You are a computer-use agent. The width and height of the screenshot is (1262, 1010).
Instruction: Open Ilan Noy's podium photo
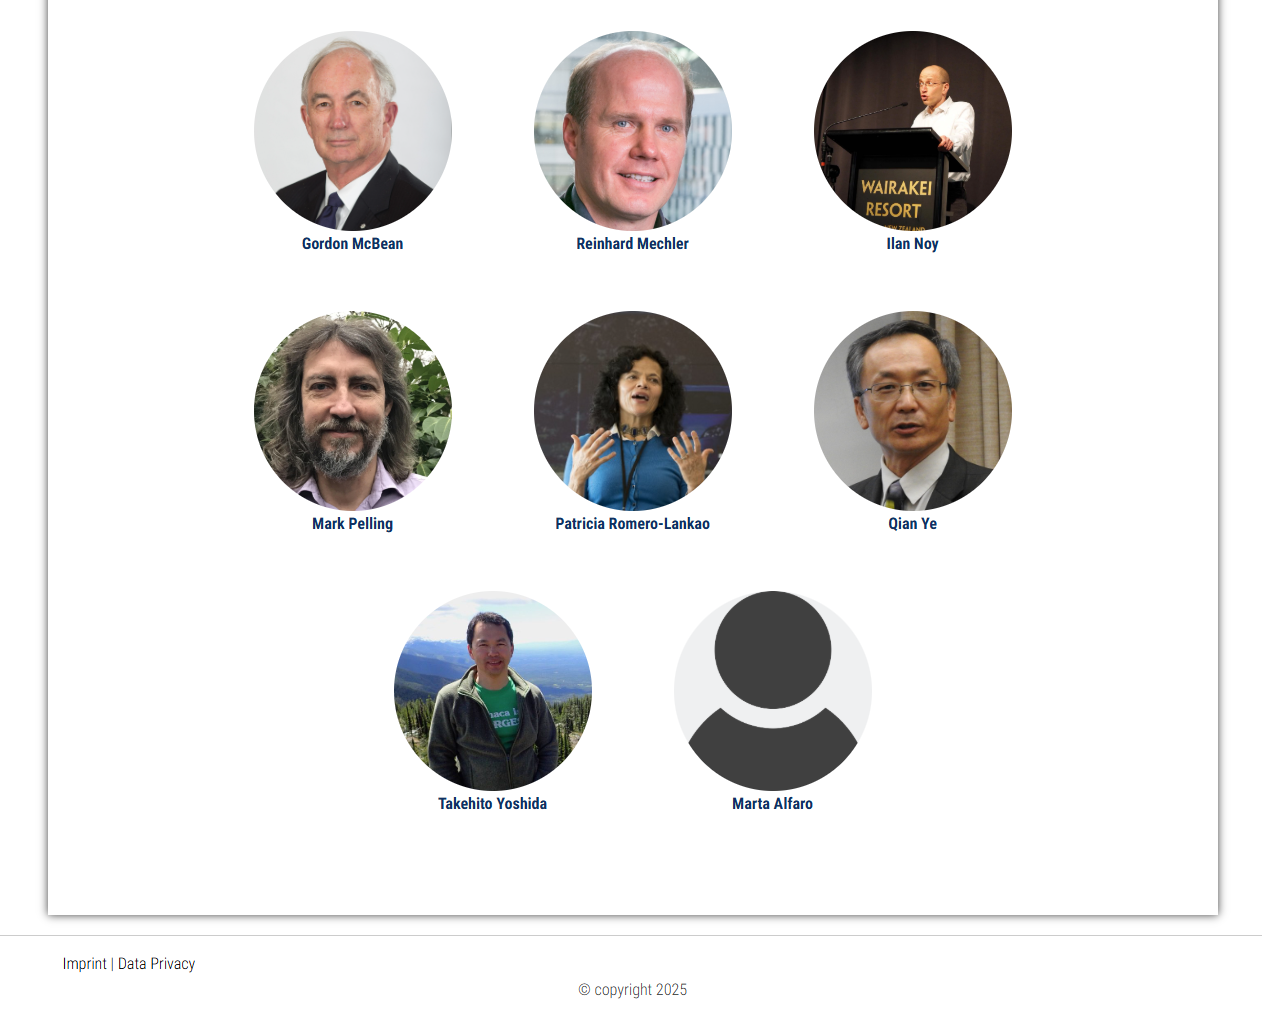tap(913, 131)
